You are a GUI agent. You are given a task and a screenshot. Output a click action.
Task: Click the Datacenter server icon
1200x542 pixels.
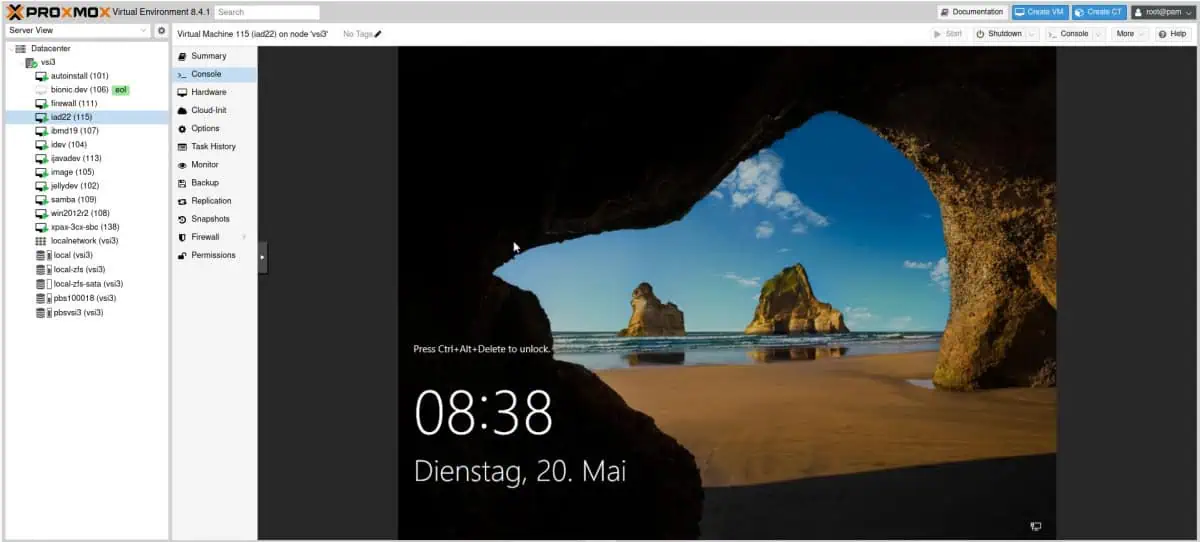[x=21, y=48]
